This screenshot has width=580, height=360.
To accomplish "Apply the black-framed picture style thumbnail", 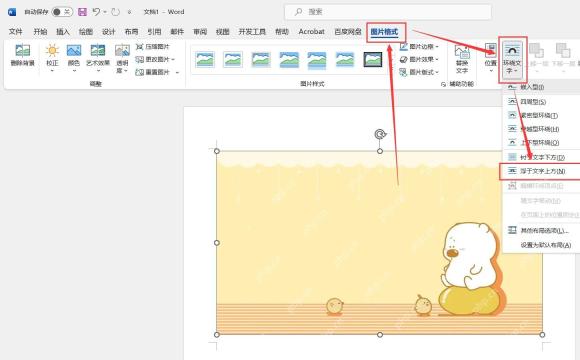I will click(x=373, y=60).
